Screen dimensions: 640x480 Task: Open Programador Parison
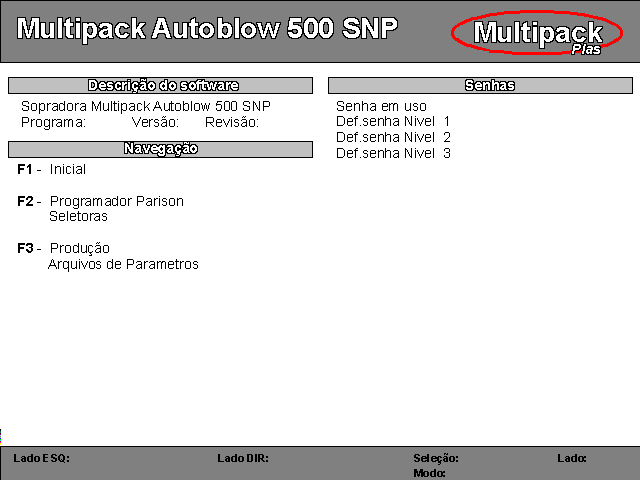117,201
